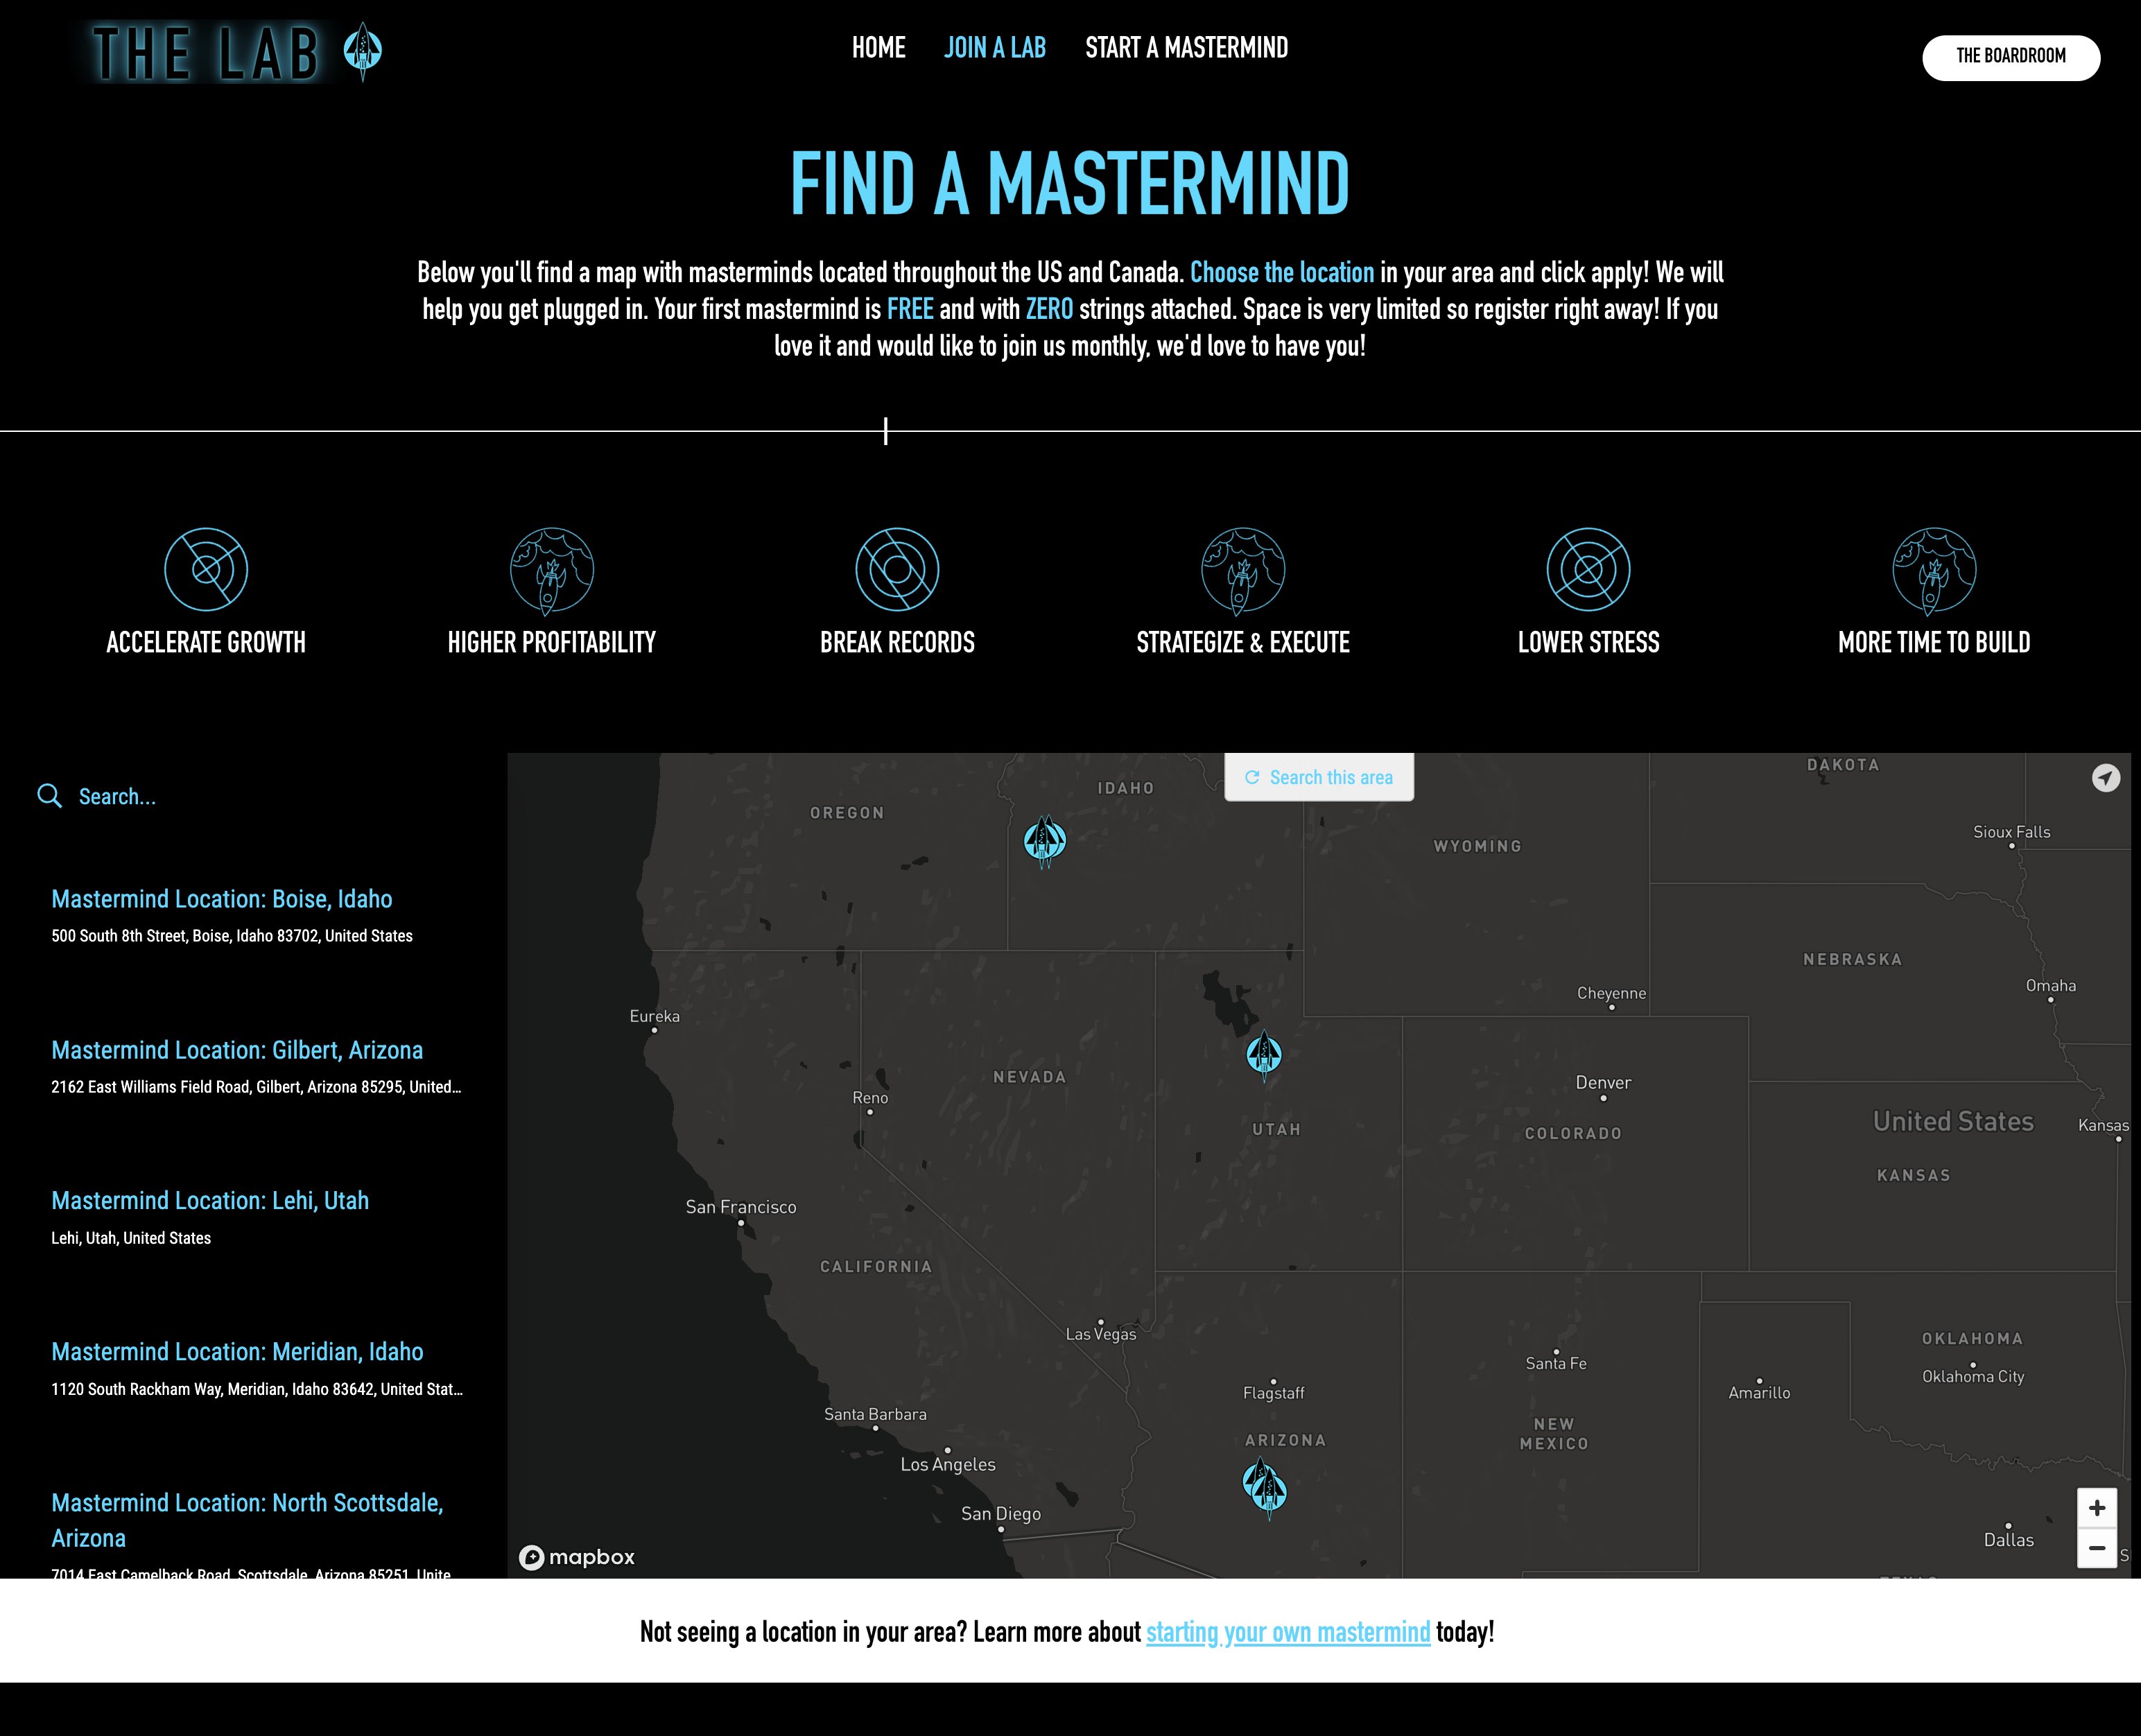The height and width of the screenshot is (1736, 2141).
Task: Follow the starting your own mastermind link
Action: click(x=1287, y=1631)
